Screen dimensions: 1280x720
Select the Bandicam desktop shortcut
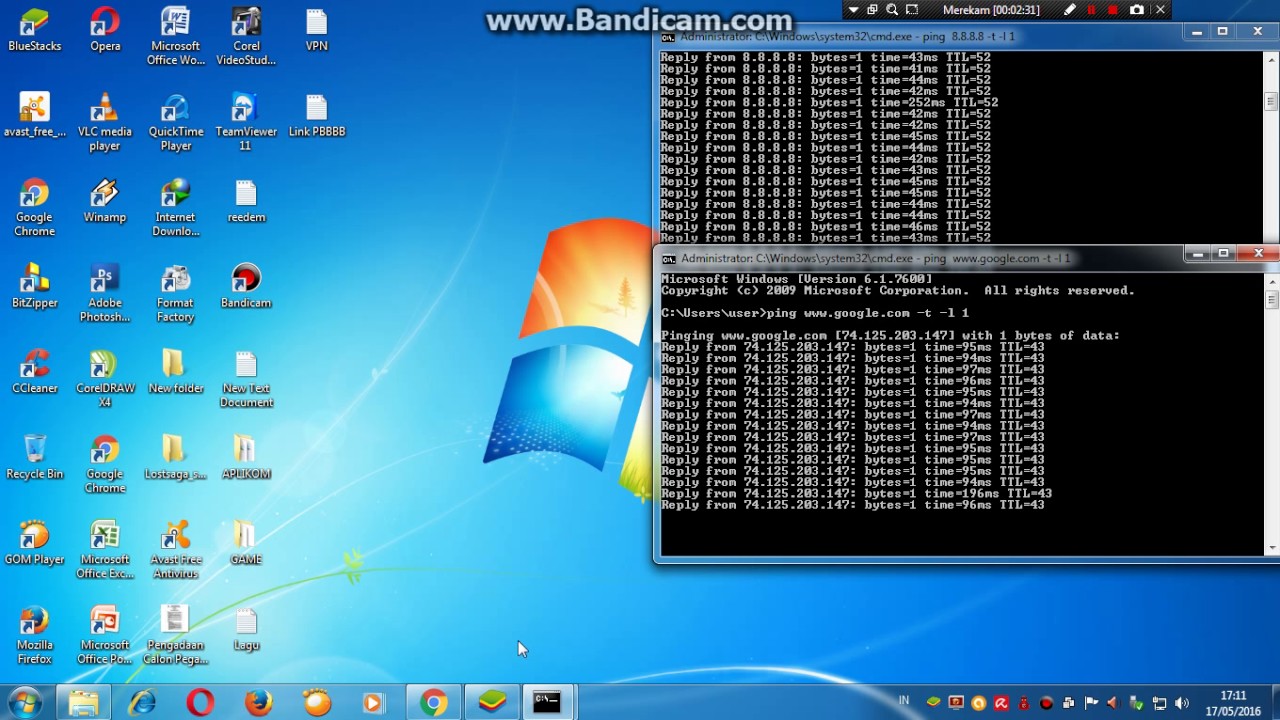pos(246,287)
